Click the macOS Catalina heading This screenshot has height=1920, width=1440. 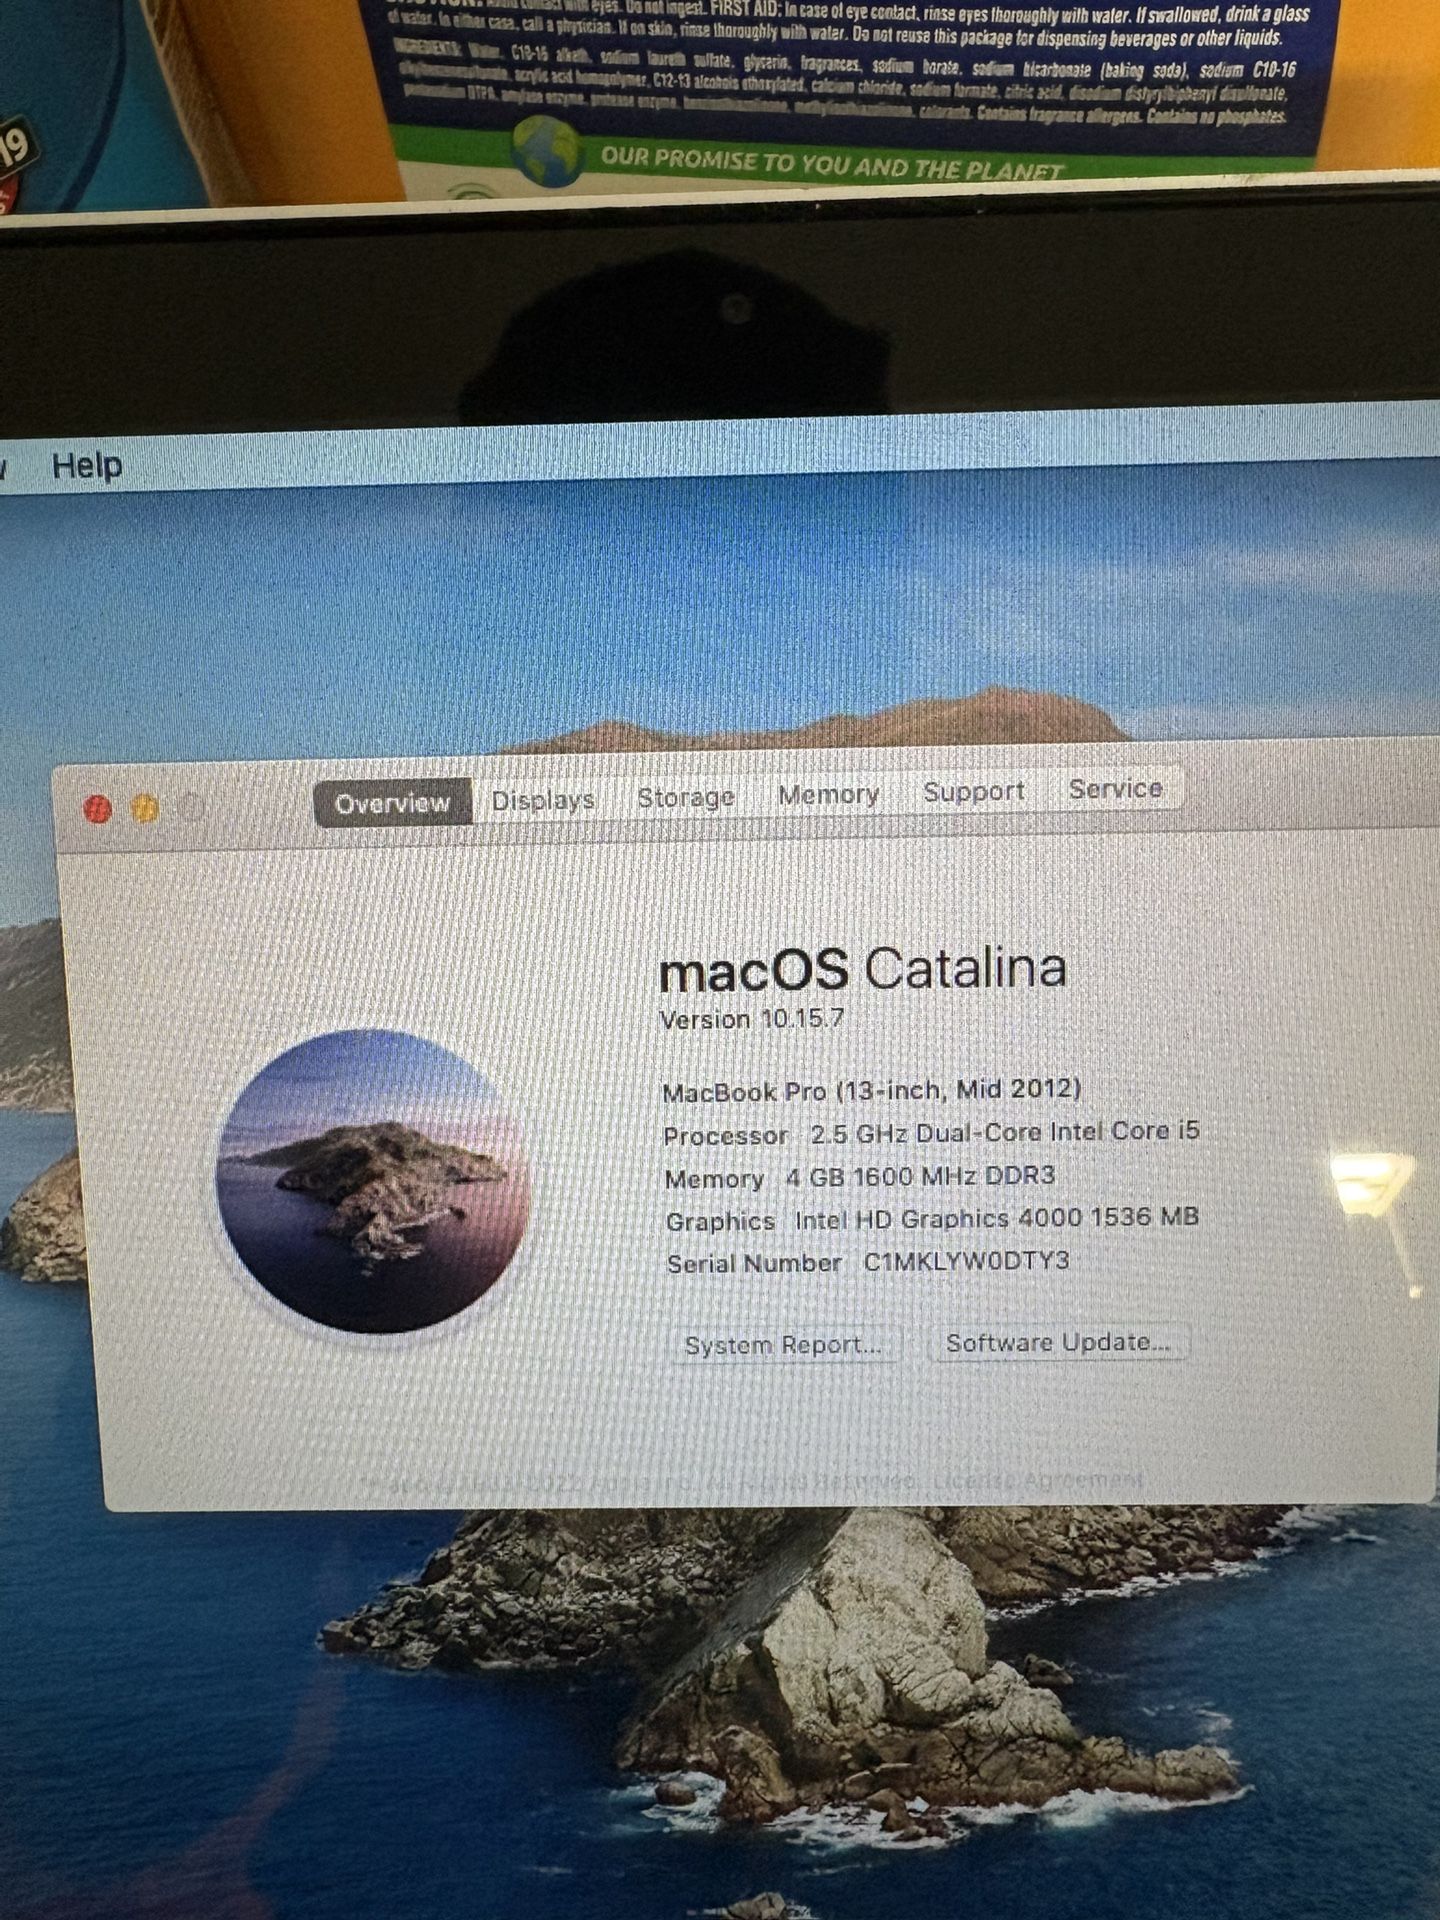pos(863,968)
